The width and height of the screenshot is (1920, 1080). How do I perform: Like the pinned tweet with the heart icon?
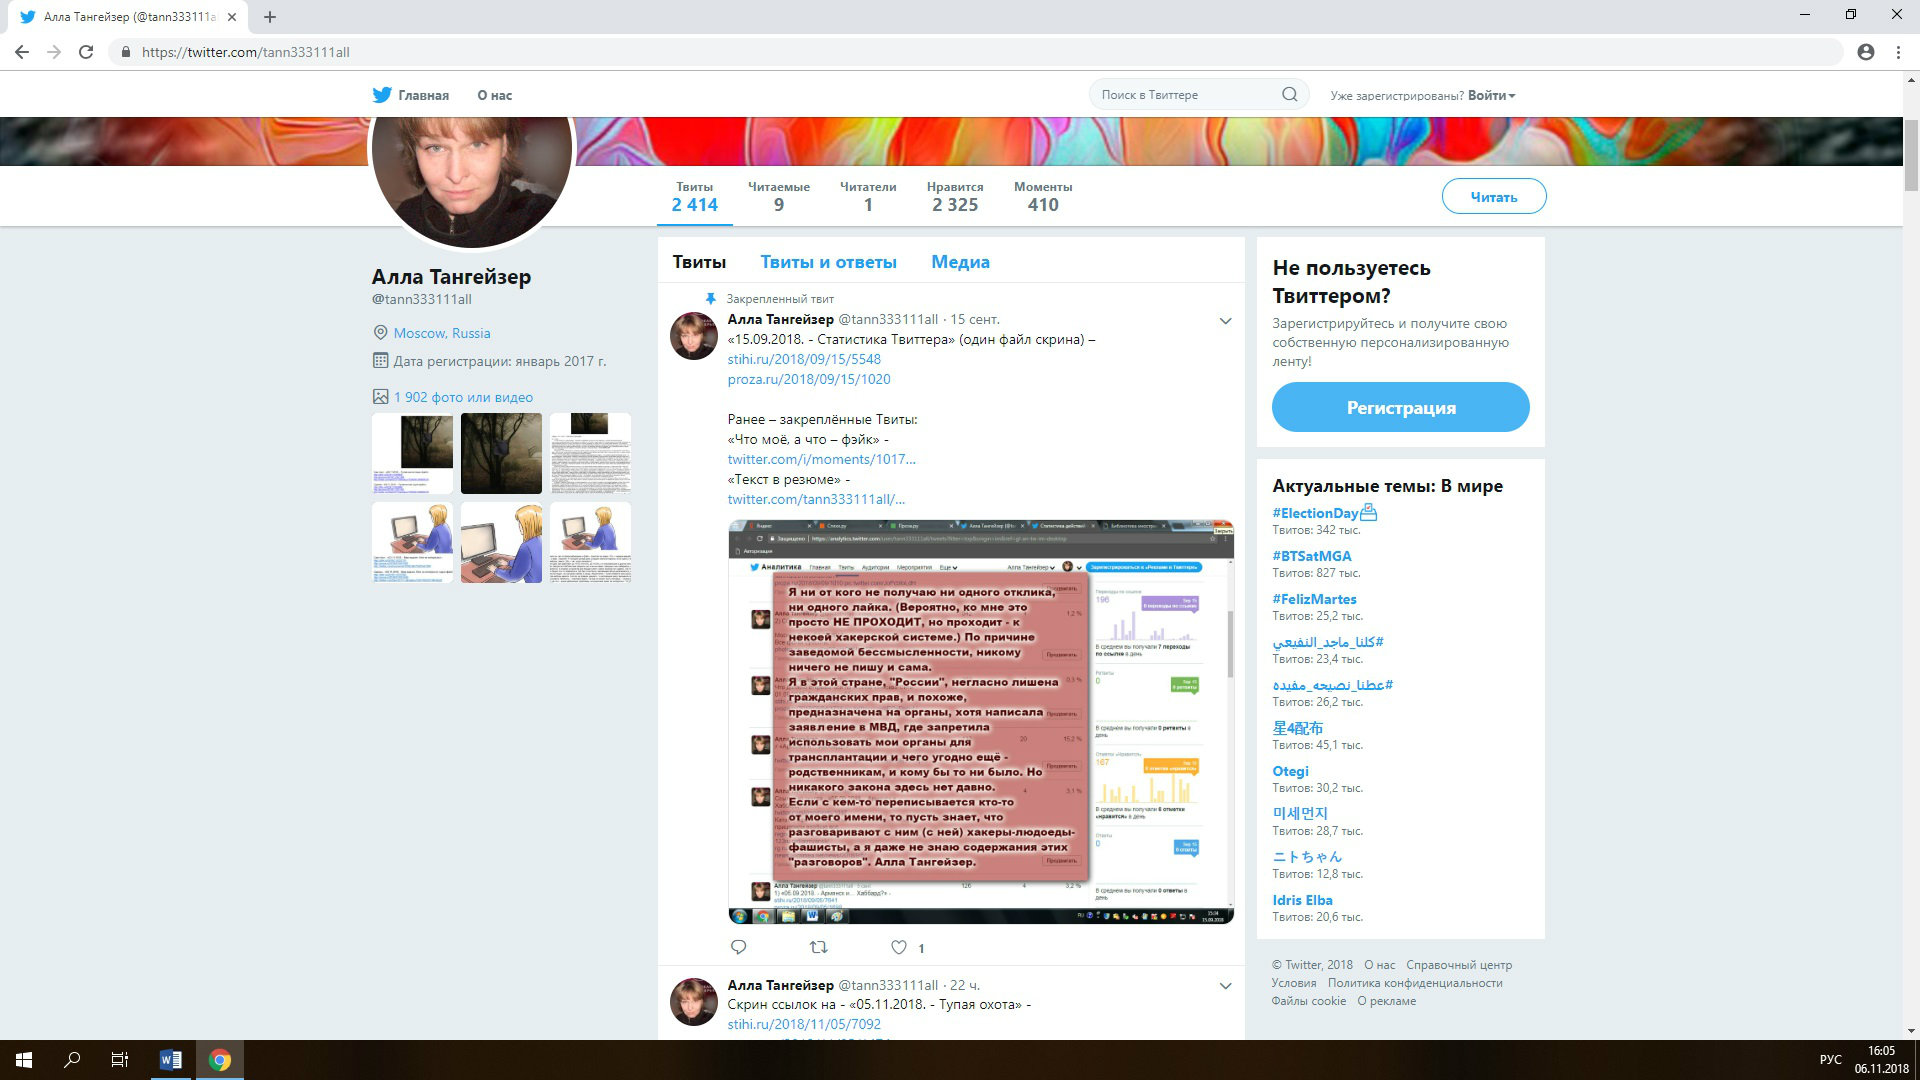pos(899,947)
